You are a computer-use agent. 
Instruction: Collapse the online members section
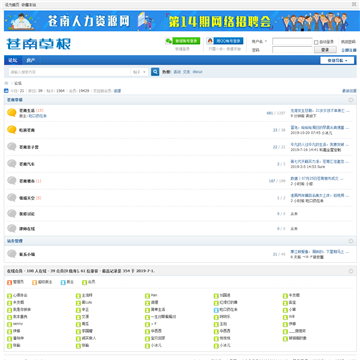351,271
